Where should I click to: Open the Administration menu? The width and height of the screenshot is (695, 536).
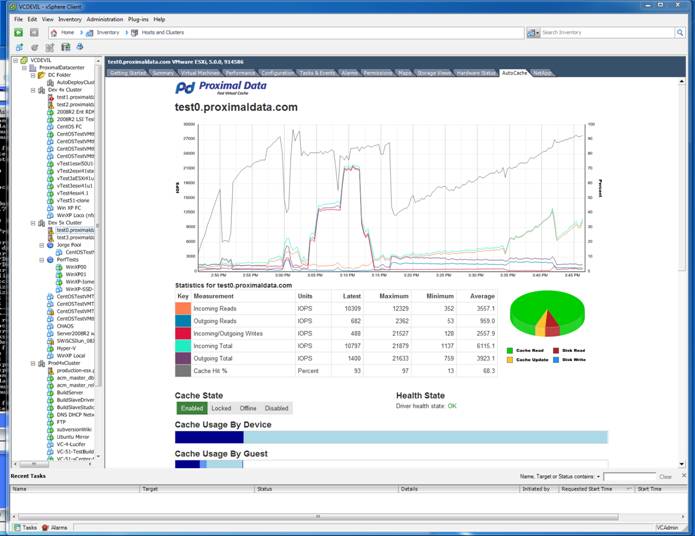[105, 20]
